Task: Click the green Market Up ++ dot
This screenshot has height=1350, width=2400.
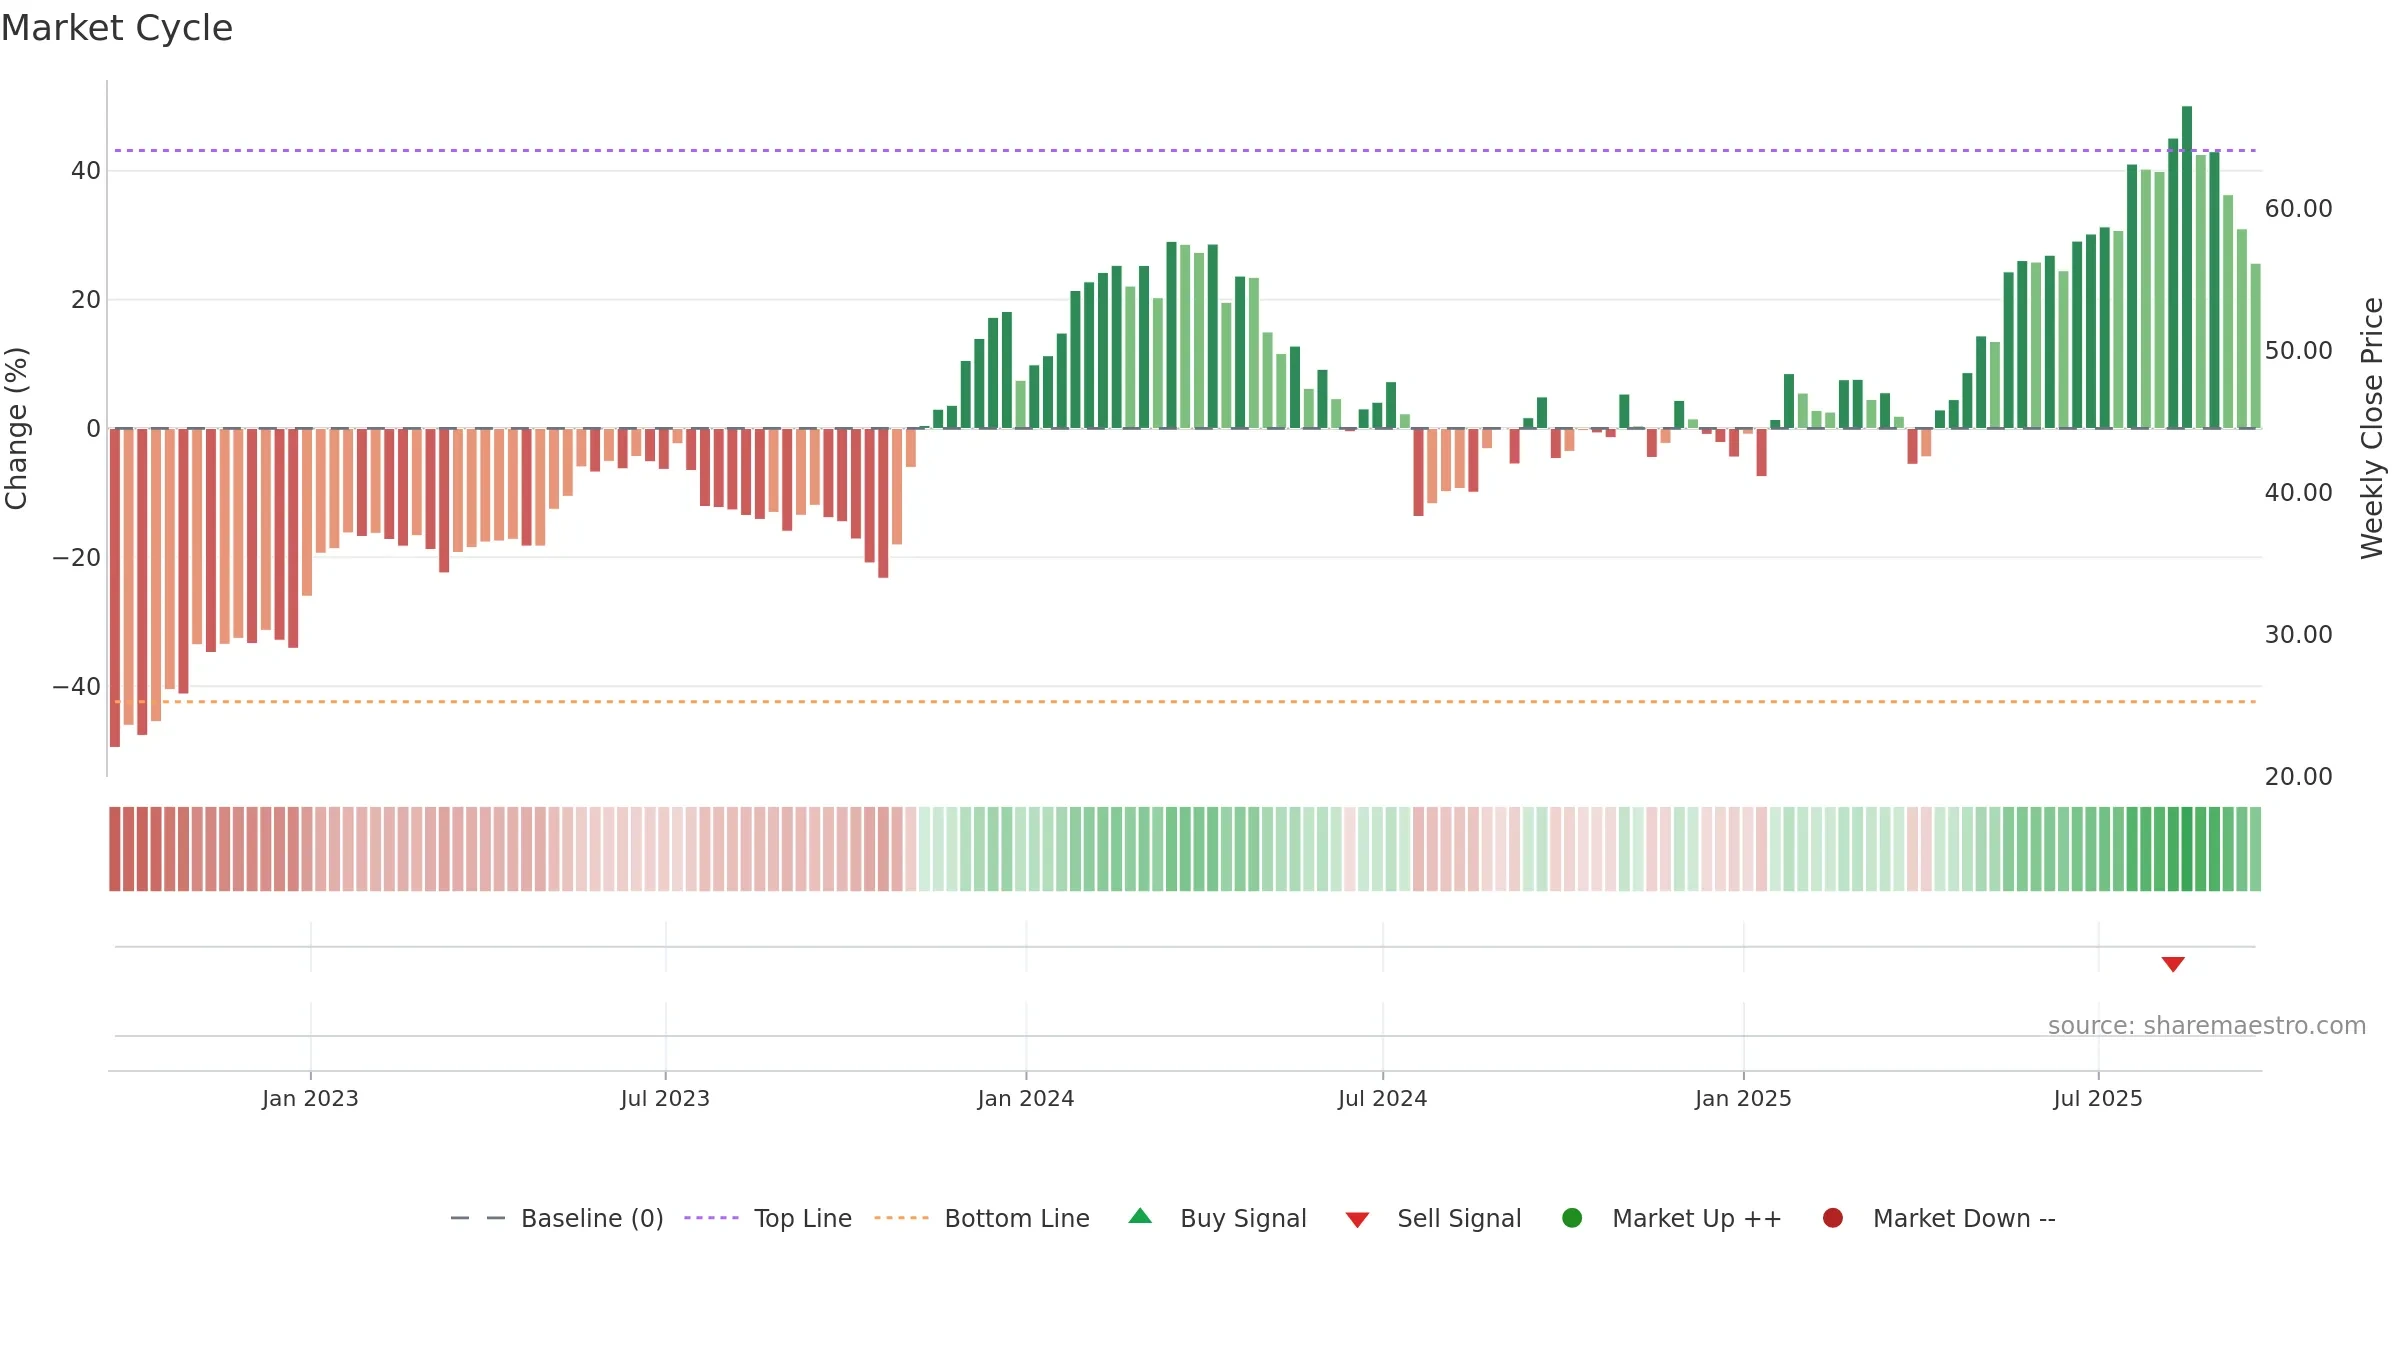Action: click(1572, 1218)
